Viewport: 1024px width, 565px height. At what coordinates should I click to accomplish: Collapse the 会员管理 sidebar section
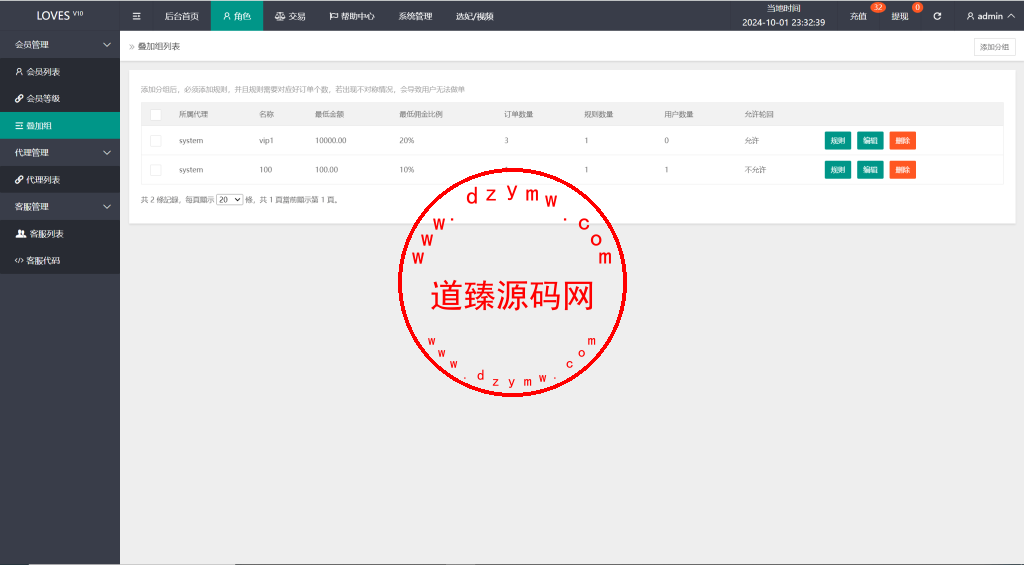pyautogui.click(x=60, y=44)
